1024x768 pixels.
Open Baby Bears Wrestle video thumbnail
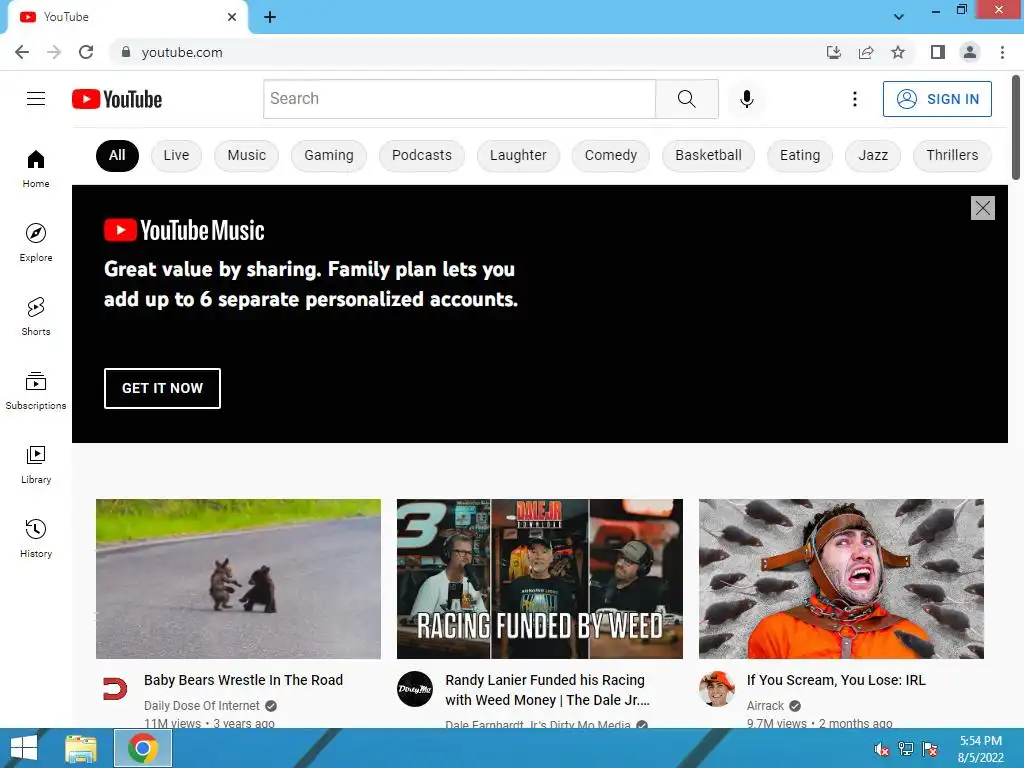click(x=238, y=579)
